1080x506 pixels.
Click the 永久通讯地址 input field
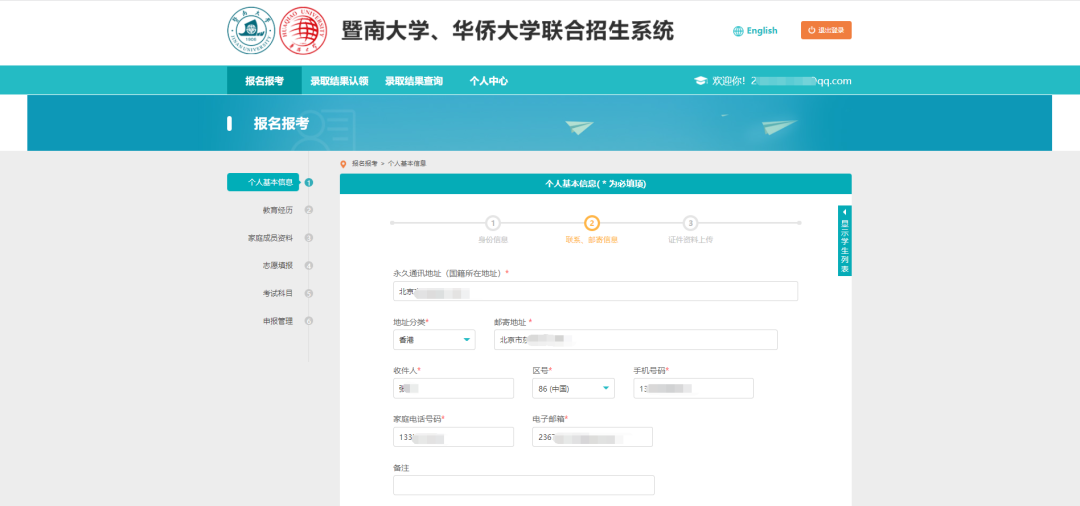click(595, 291)
